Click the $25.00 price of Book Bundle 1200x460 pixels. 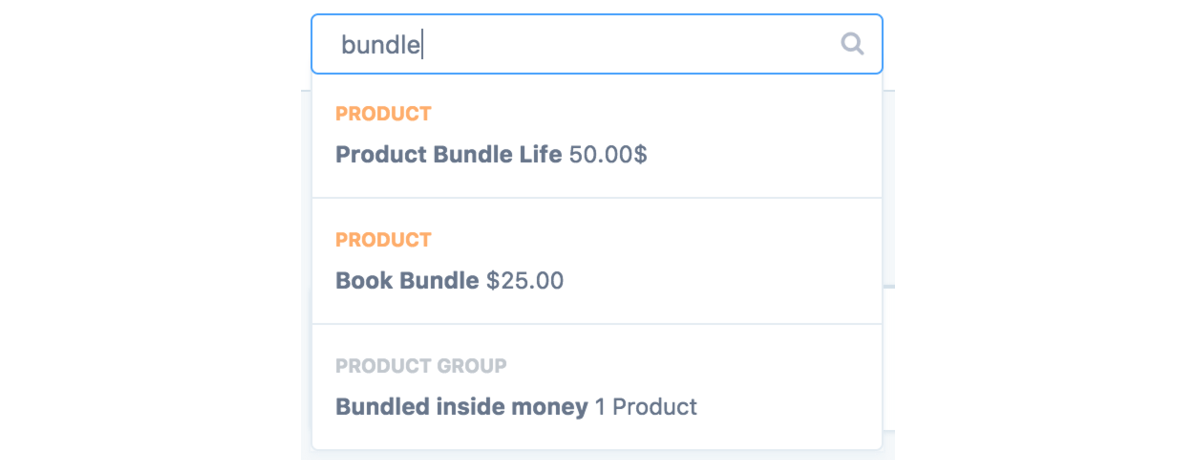tap(525, 281)
